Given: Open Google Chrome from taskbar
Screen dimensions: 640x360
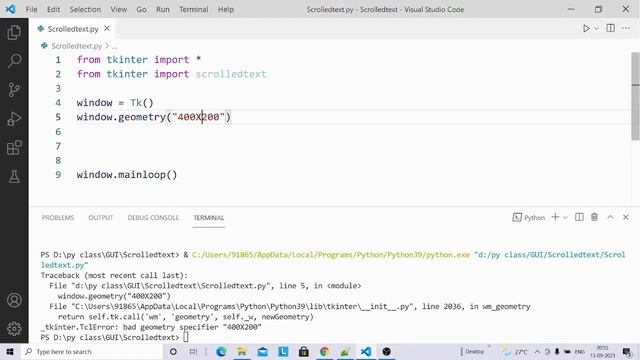Looking at the screenshot, I should [x=324, y=351].
